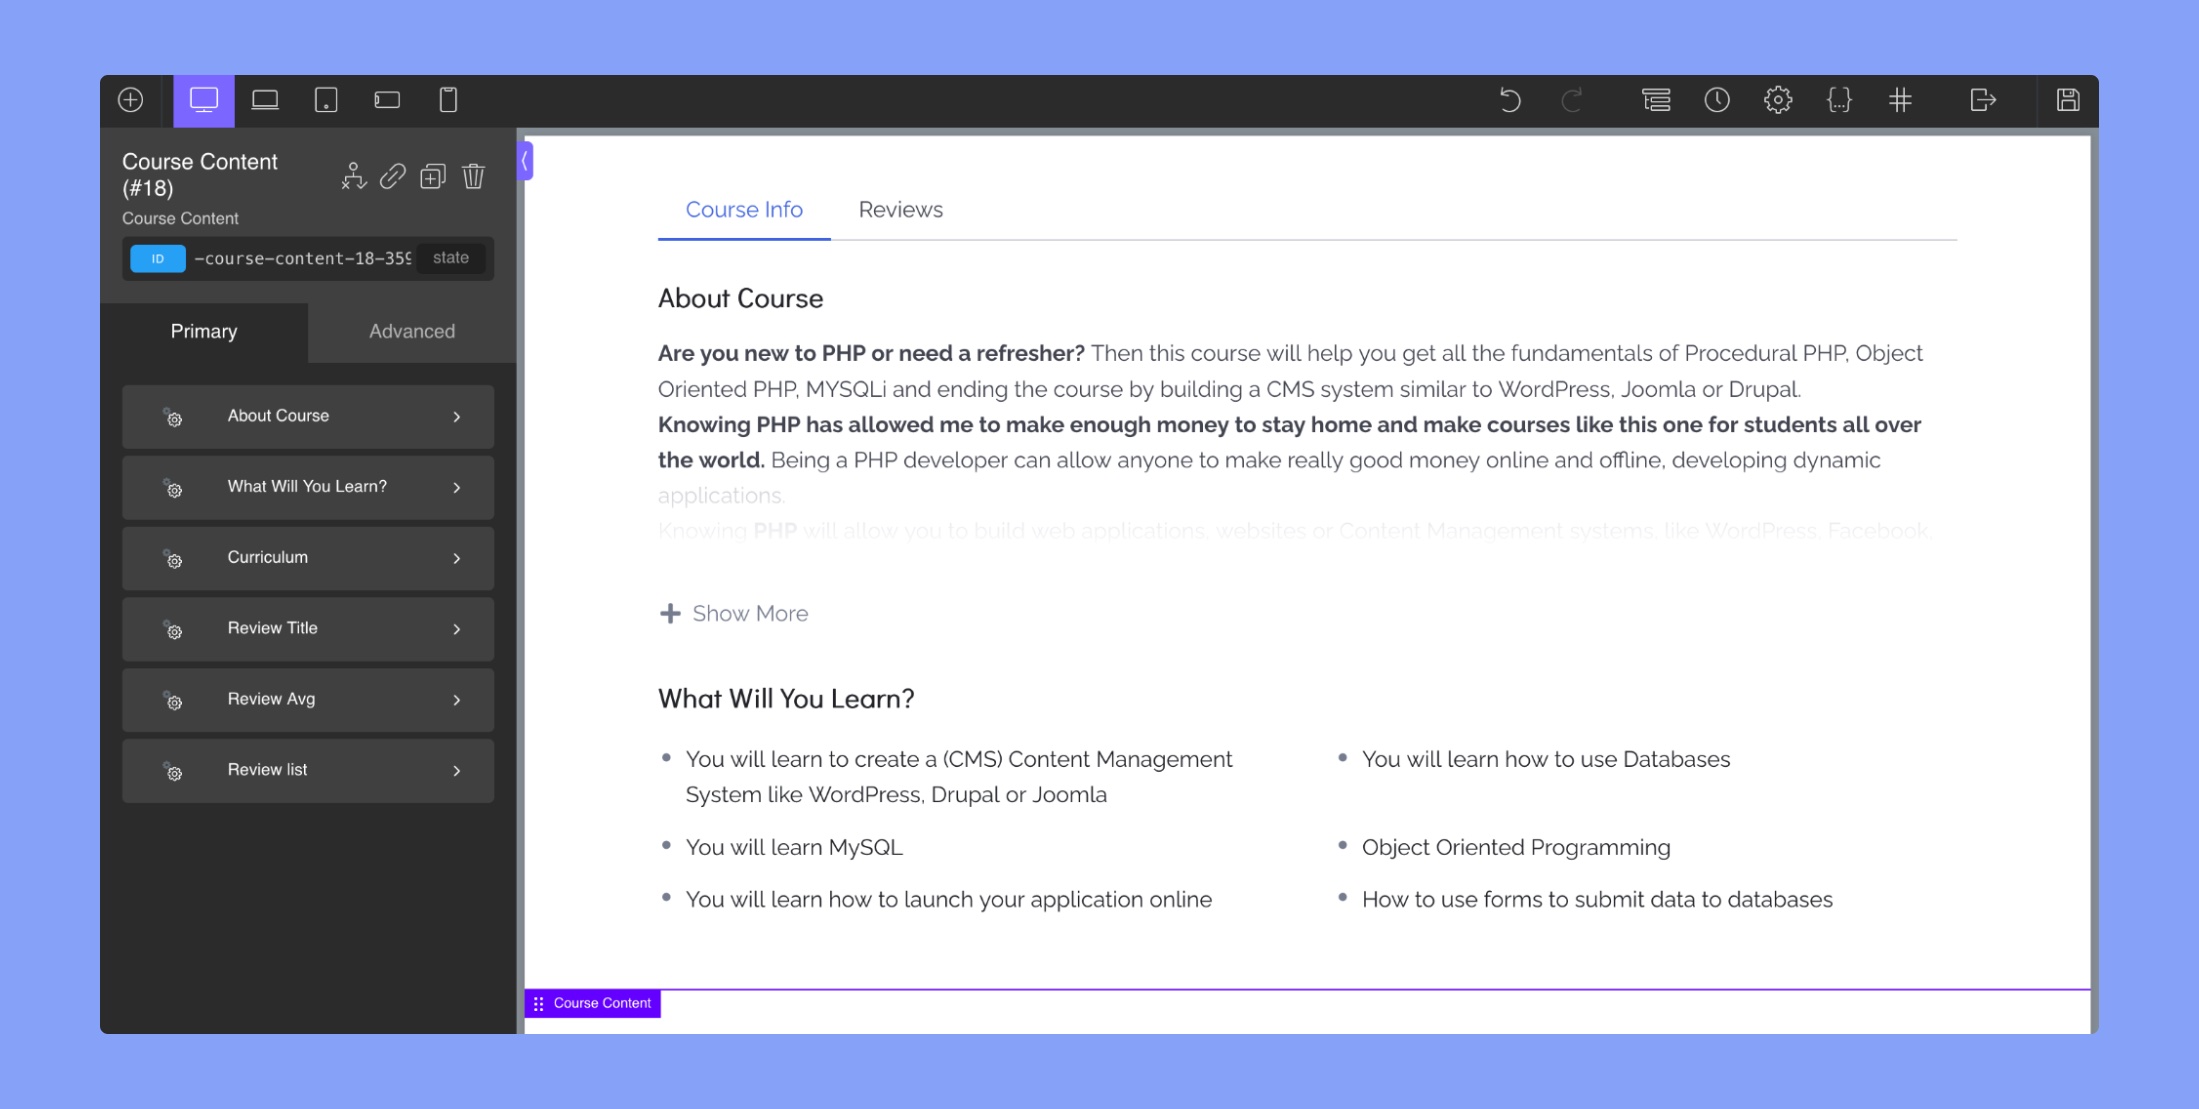Open the page/template layout icon
Image resolution: width=2199 pixels, height=1109 pixels.
(x=1657, y=99)
